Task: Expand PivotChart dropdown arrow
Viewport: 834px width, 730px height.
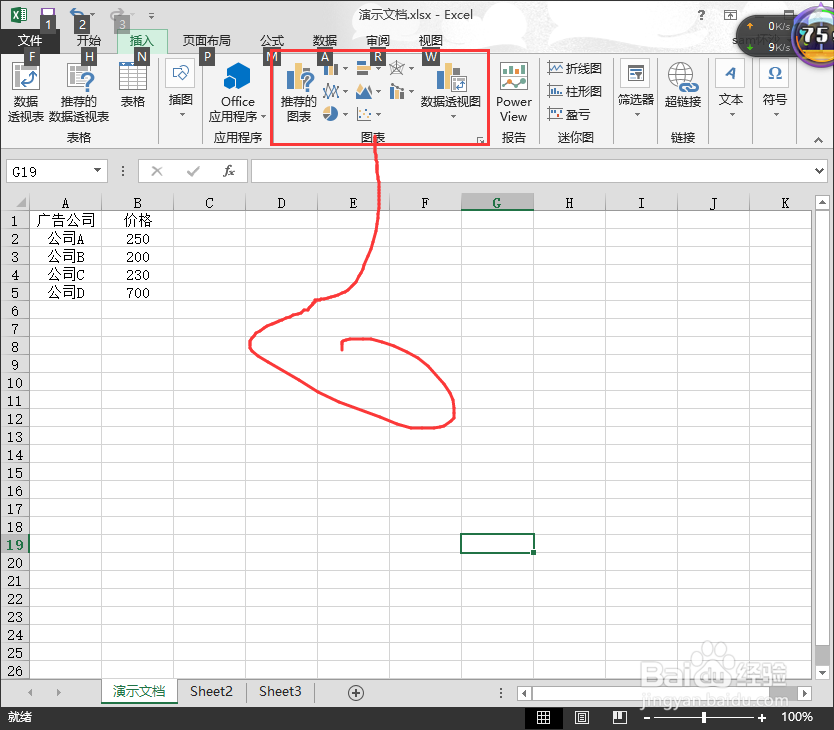Action: pyautogui.click(x=453, y=116)
